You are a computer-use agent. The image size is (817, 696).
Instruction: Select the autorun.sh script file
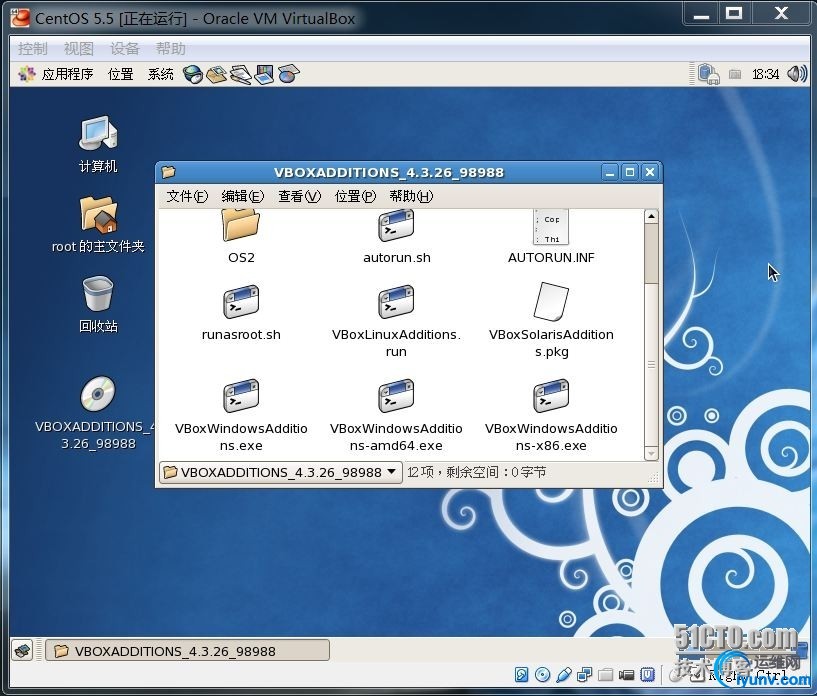click(397, 237)
